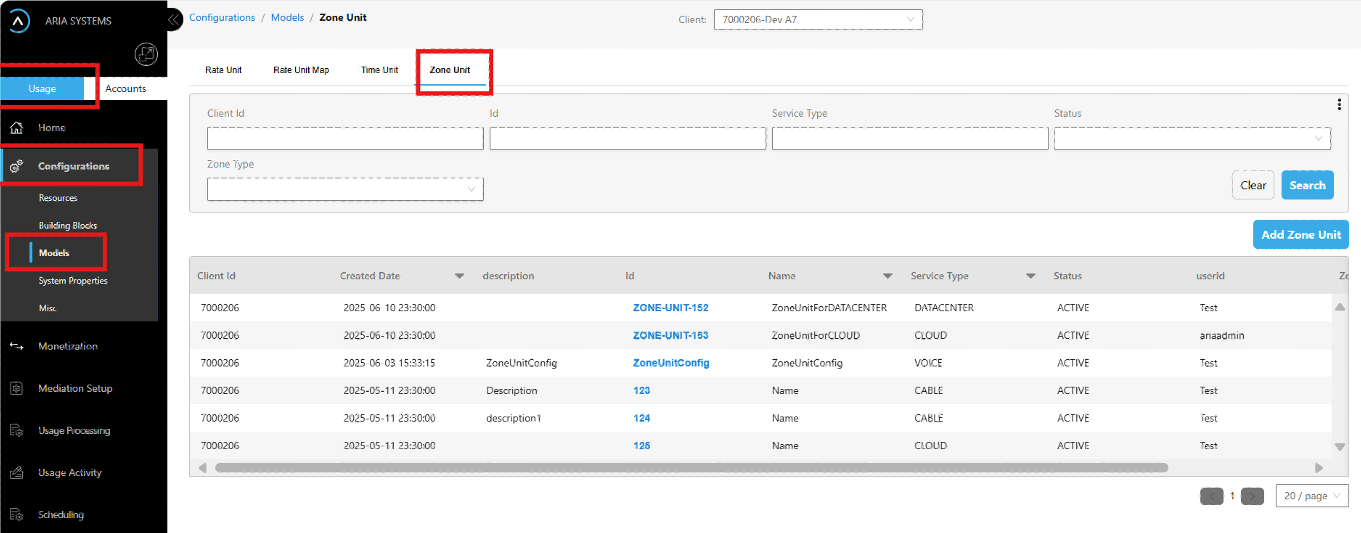
Task: Switch to the Rate Unit Map tab
Action: (x=301, y=70)
